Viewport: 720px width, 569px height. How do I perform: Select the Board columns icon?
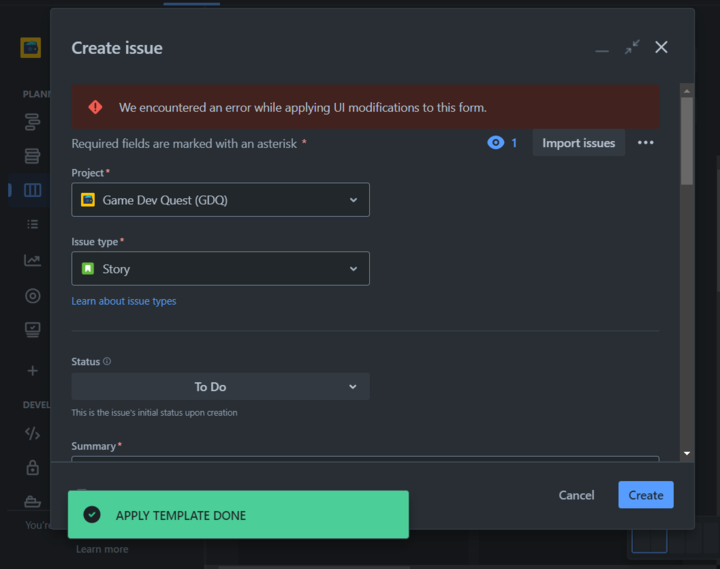point(32,190)
